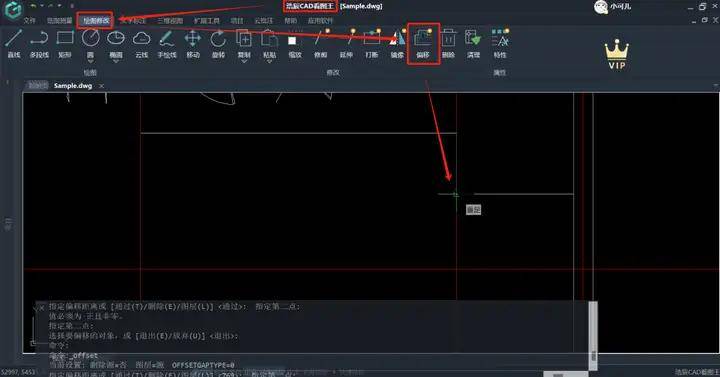The image size is (720, 377).
Task: Activate the 移动 move tool
Action: pyautogui.click(x=193, y=43)
